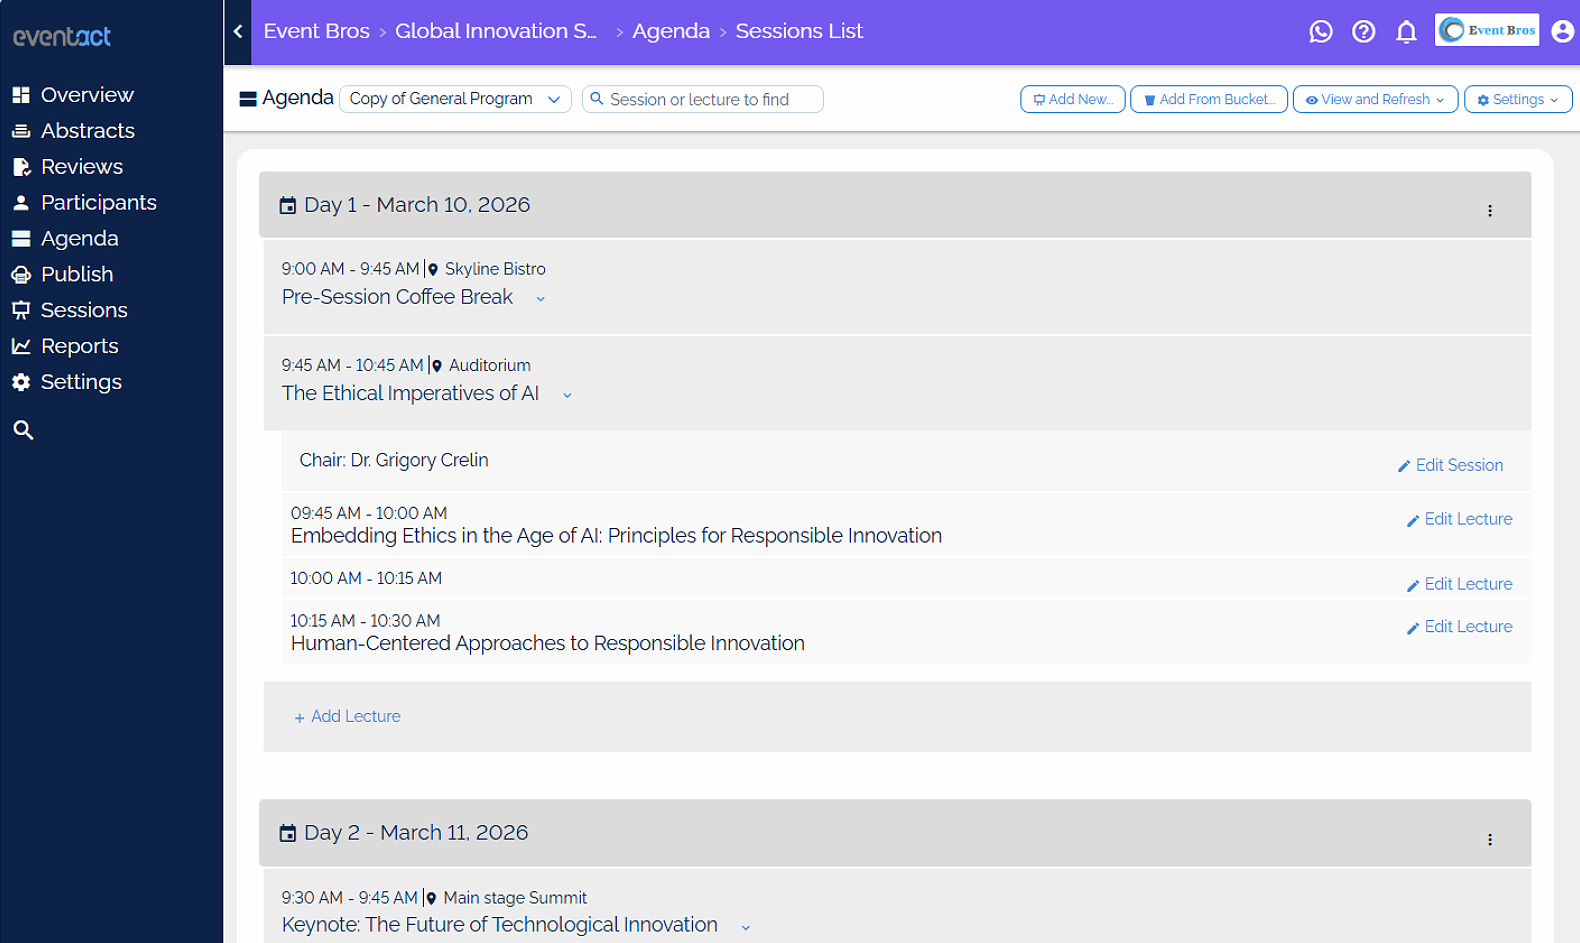Click the Skyline Bistro location label
Viewport: 1580px width, 943px height.
coord(495,269)
